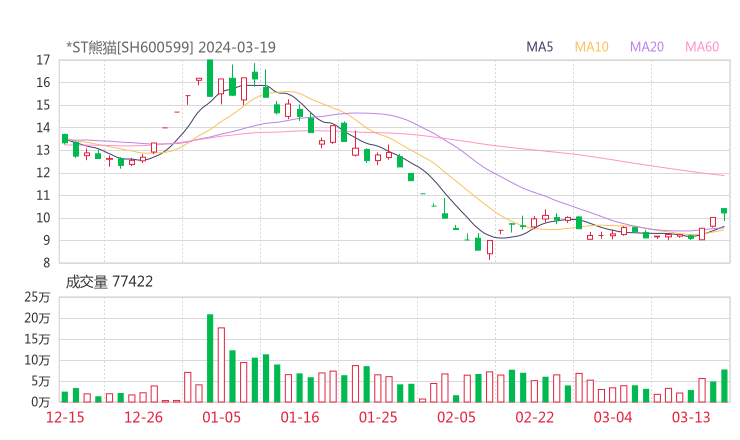Screen dimensions: 740x440
Task: Click the chart title *ST熊猫[SH600599] 2024-03-19
Action: [171, 47]
